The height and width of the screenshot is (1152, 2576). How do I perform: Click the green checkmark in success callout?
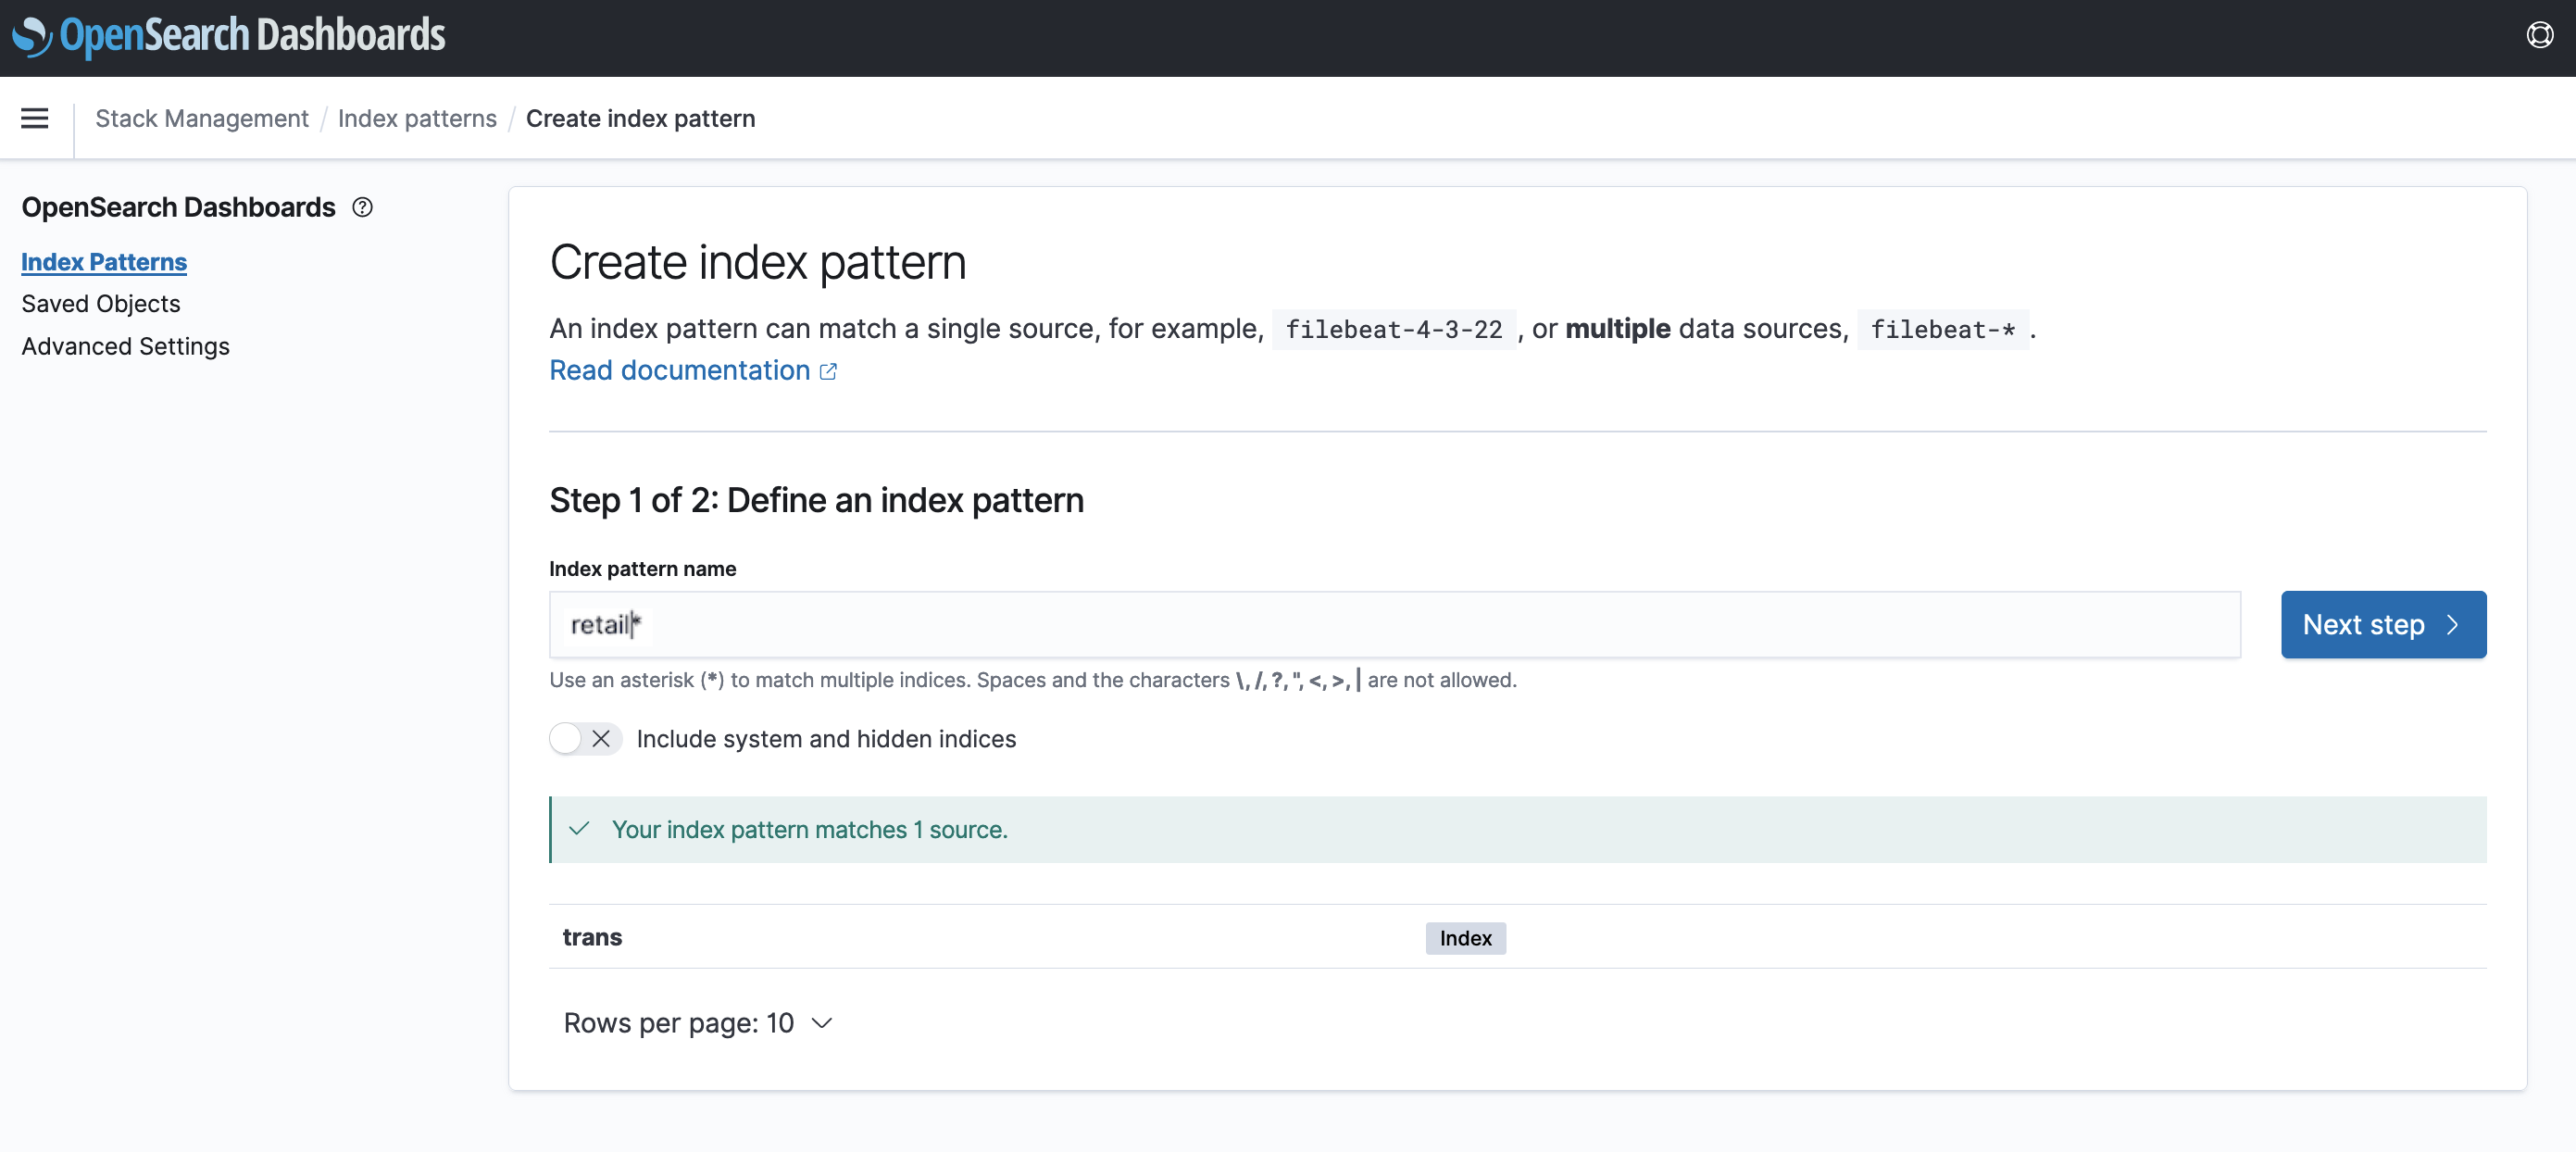tap(579, 829)
